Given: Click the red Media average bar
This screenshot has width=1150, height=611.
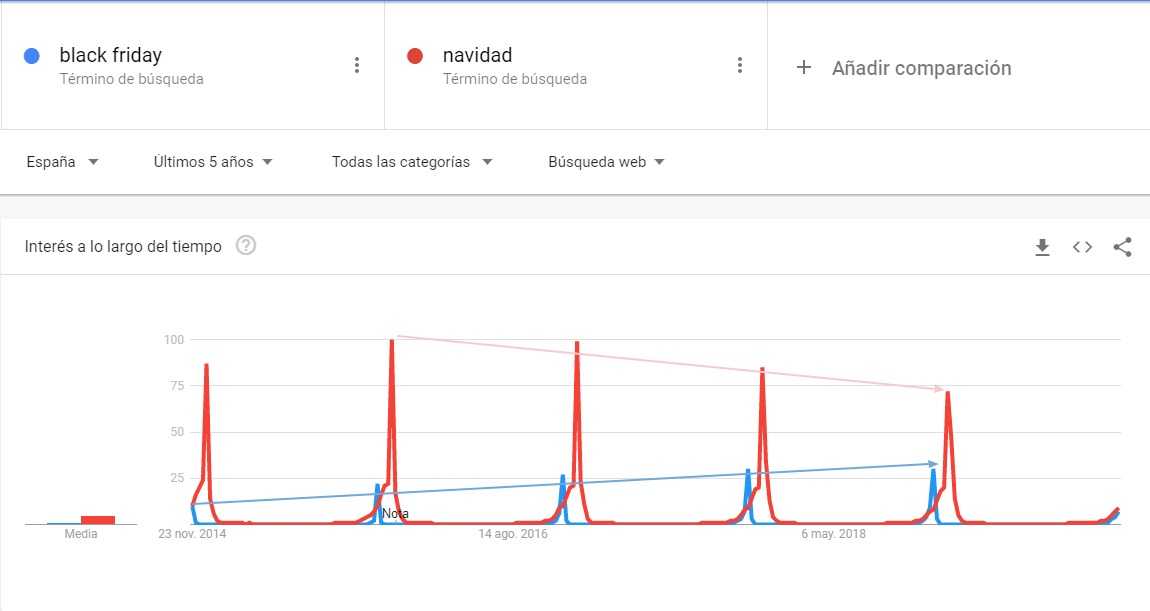Looking at the screenshot, I should pos(98,520).
